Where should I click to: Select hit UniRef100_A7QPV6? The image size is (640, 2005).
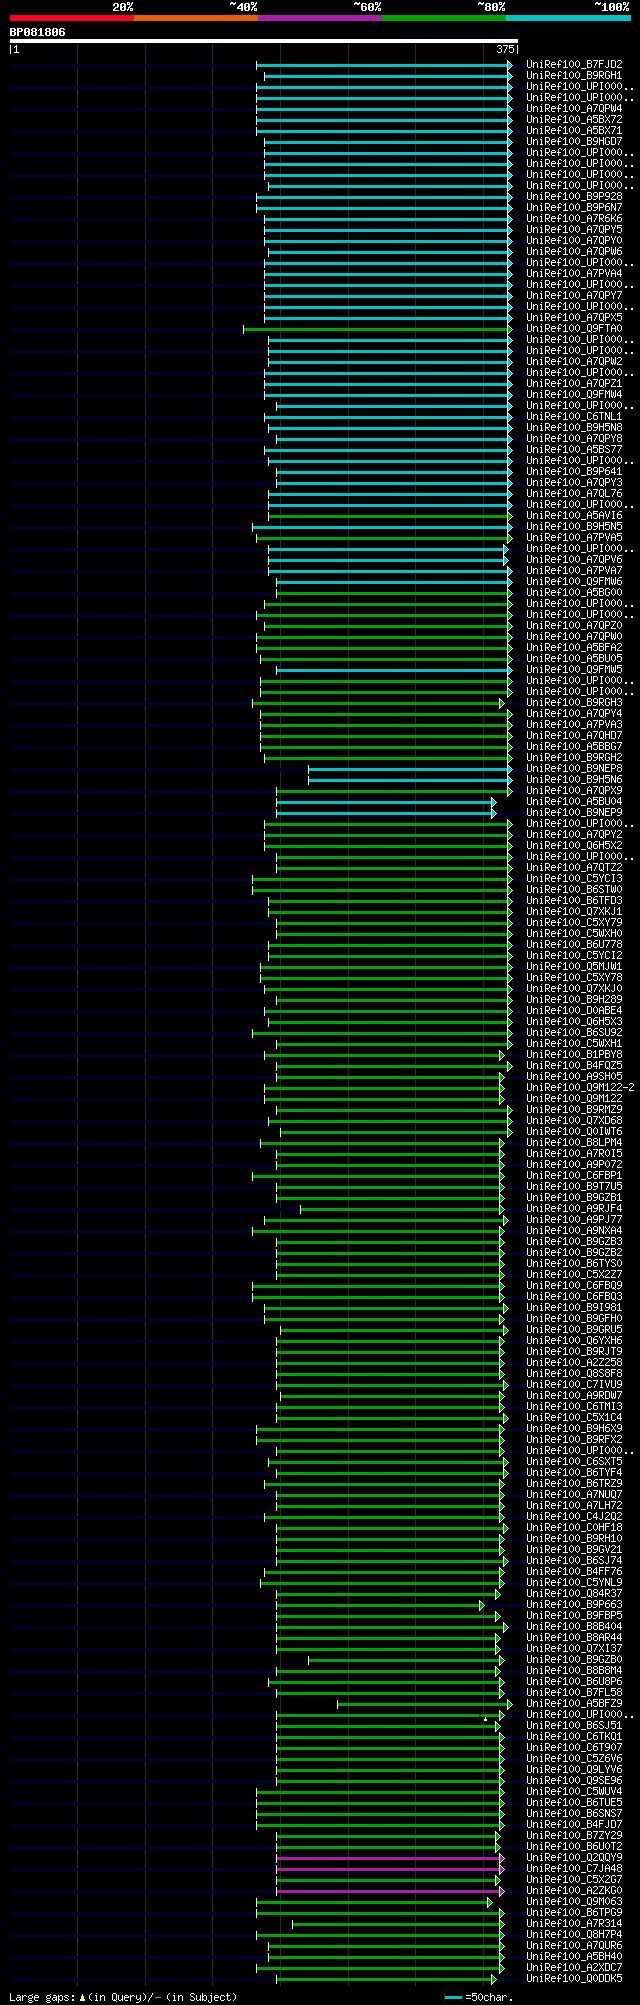click(574, 559)
